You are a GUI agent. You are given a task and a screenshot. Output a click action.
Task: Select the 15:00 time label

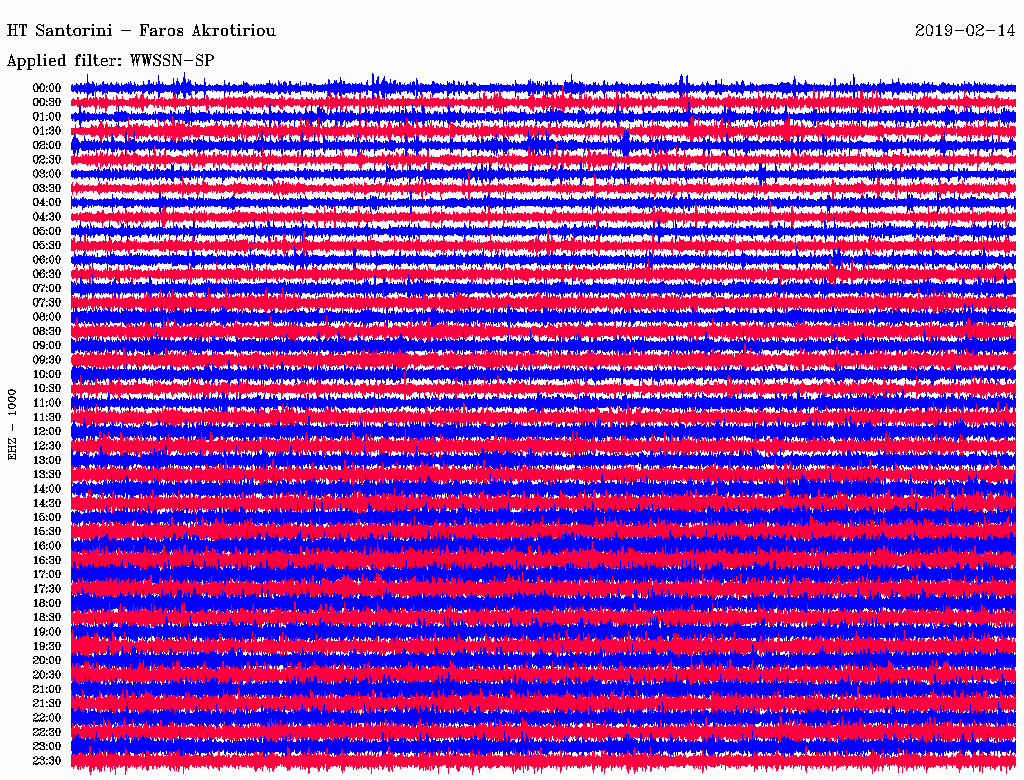pyautogui.click(x=47, y=517)
